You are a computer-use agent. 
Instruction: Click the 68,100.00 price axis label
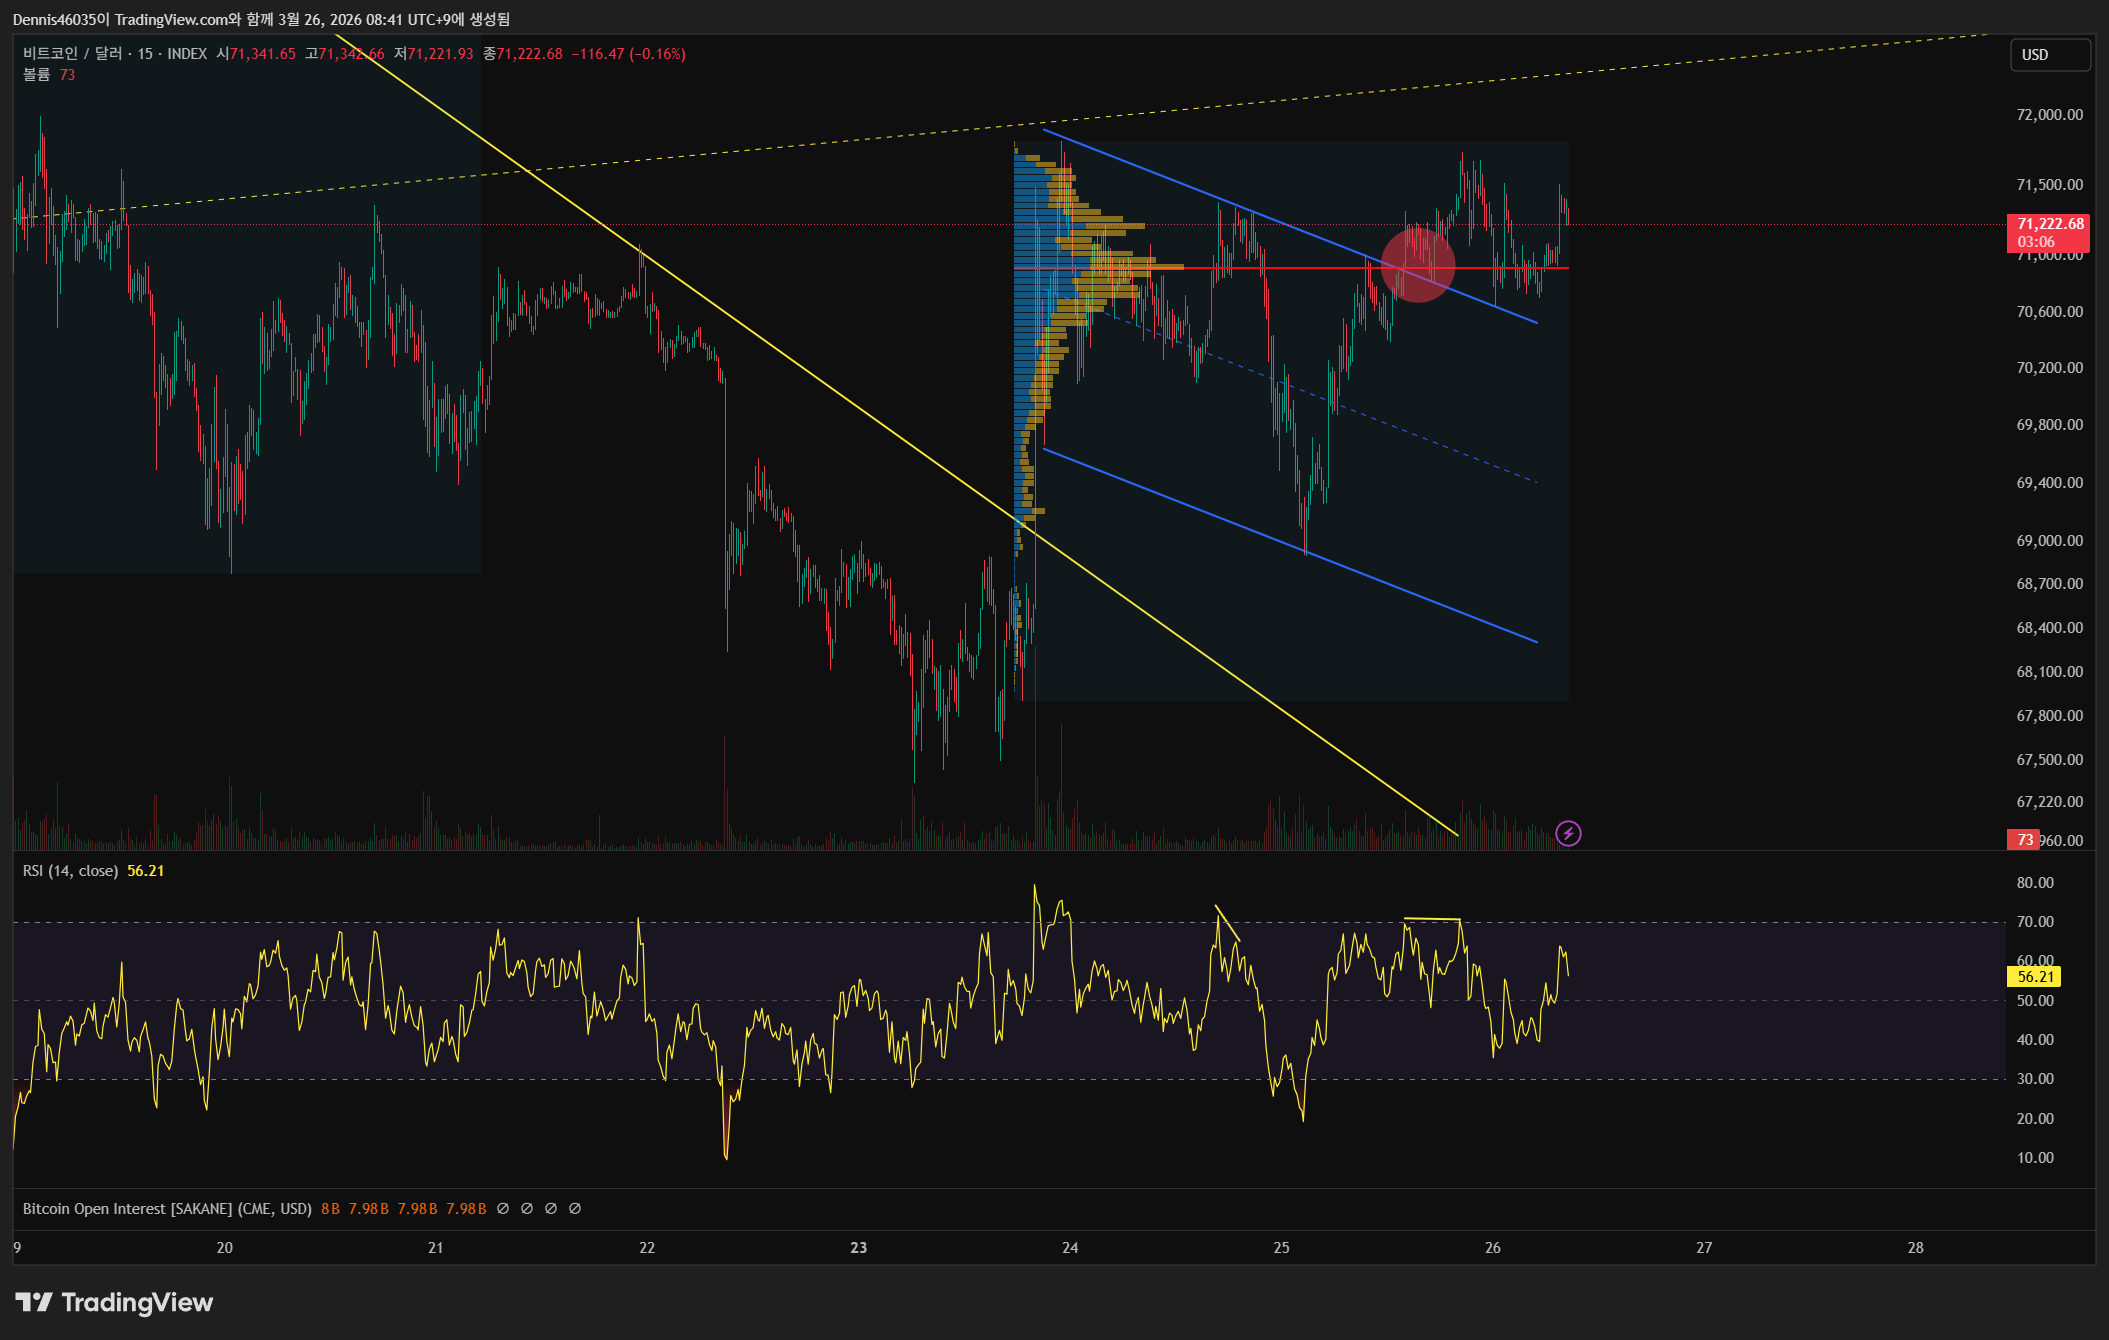coord(2049,672)
